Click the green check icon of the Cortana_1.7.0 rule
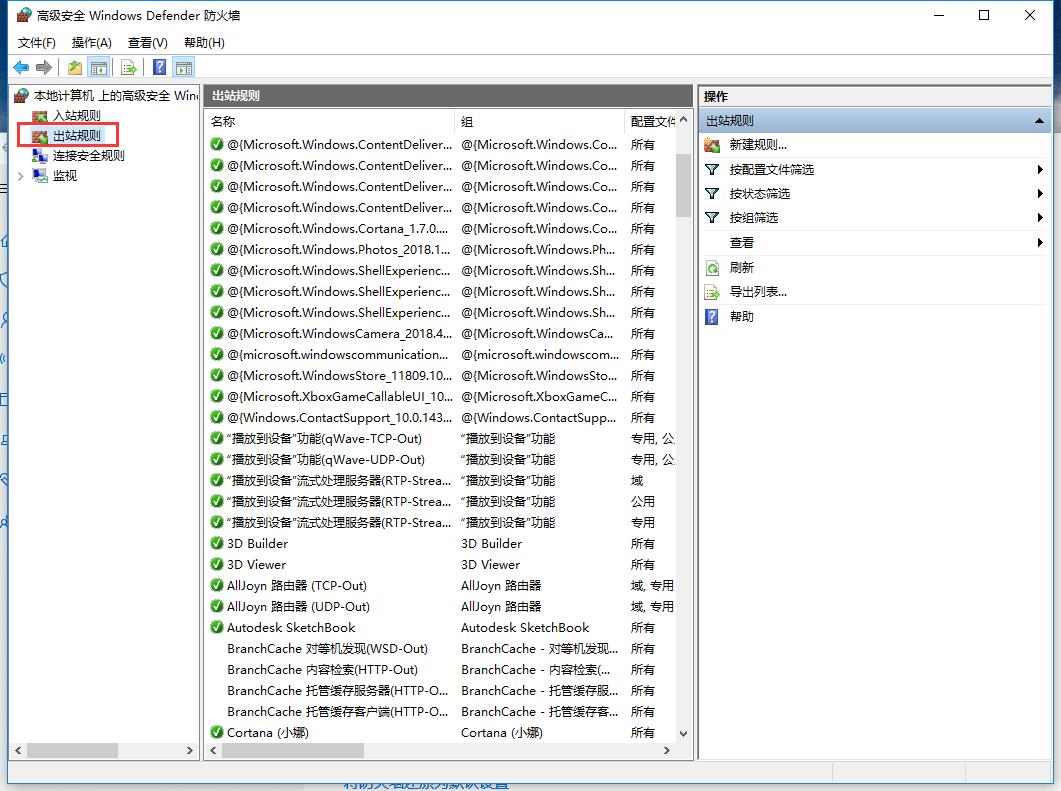Screen dimensions: 1061x791 pyautogui.click(x=217, y=229)
